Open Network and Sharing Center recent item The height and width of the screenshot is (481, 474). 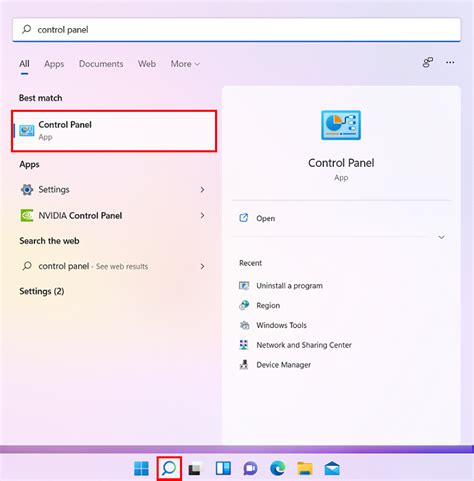coord(304,345)
